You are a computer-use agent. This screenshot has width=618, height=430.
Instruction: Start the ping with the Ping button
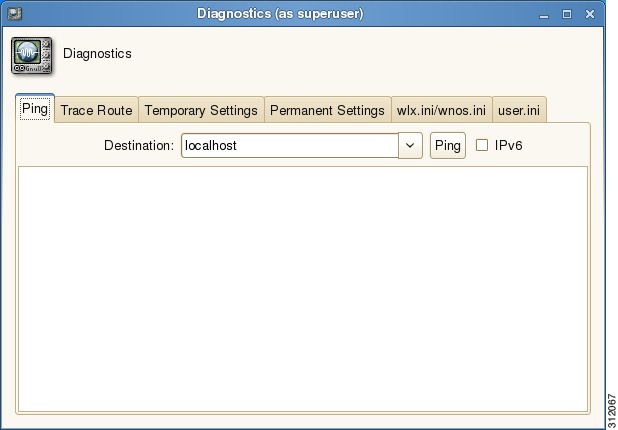point(448,145)
